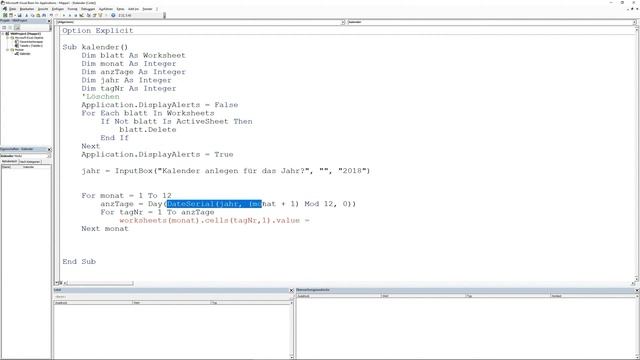Image resolution: width=640 pixels, height=360 pixels.
Task: Open the Bearbeiten menu
Action: pyautogui.click(x=27, y=9)
